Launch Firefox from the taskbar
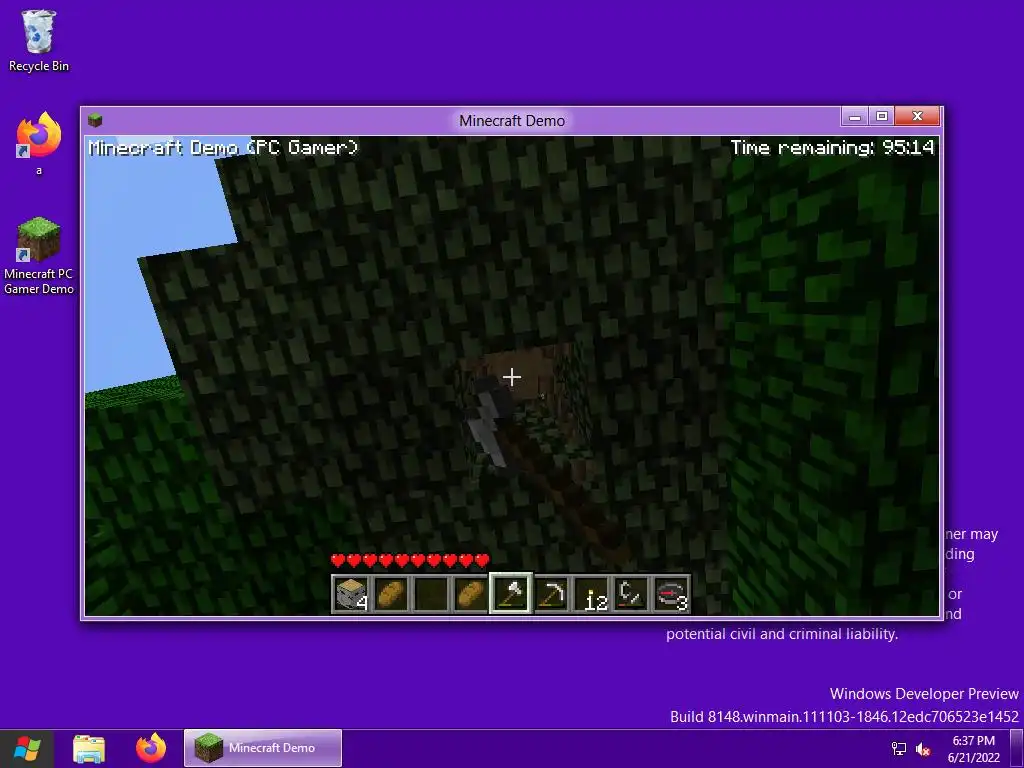Image resolution: width=1024 pixels, height=768 pixels. (151, 748)
